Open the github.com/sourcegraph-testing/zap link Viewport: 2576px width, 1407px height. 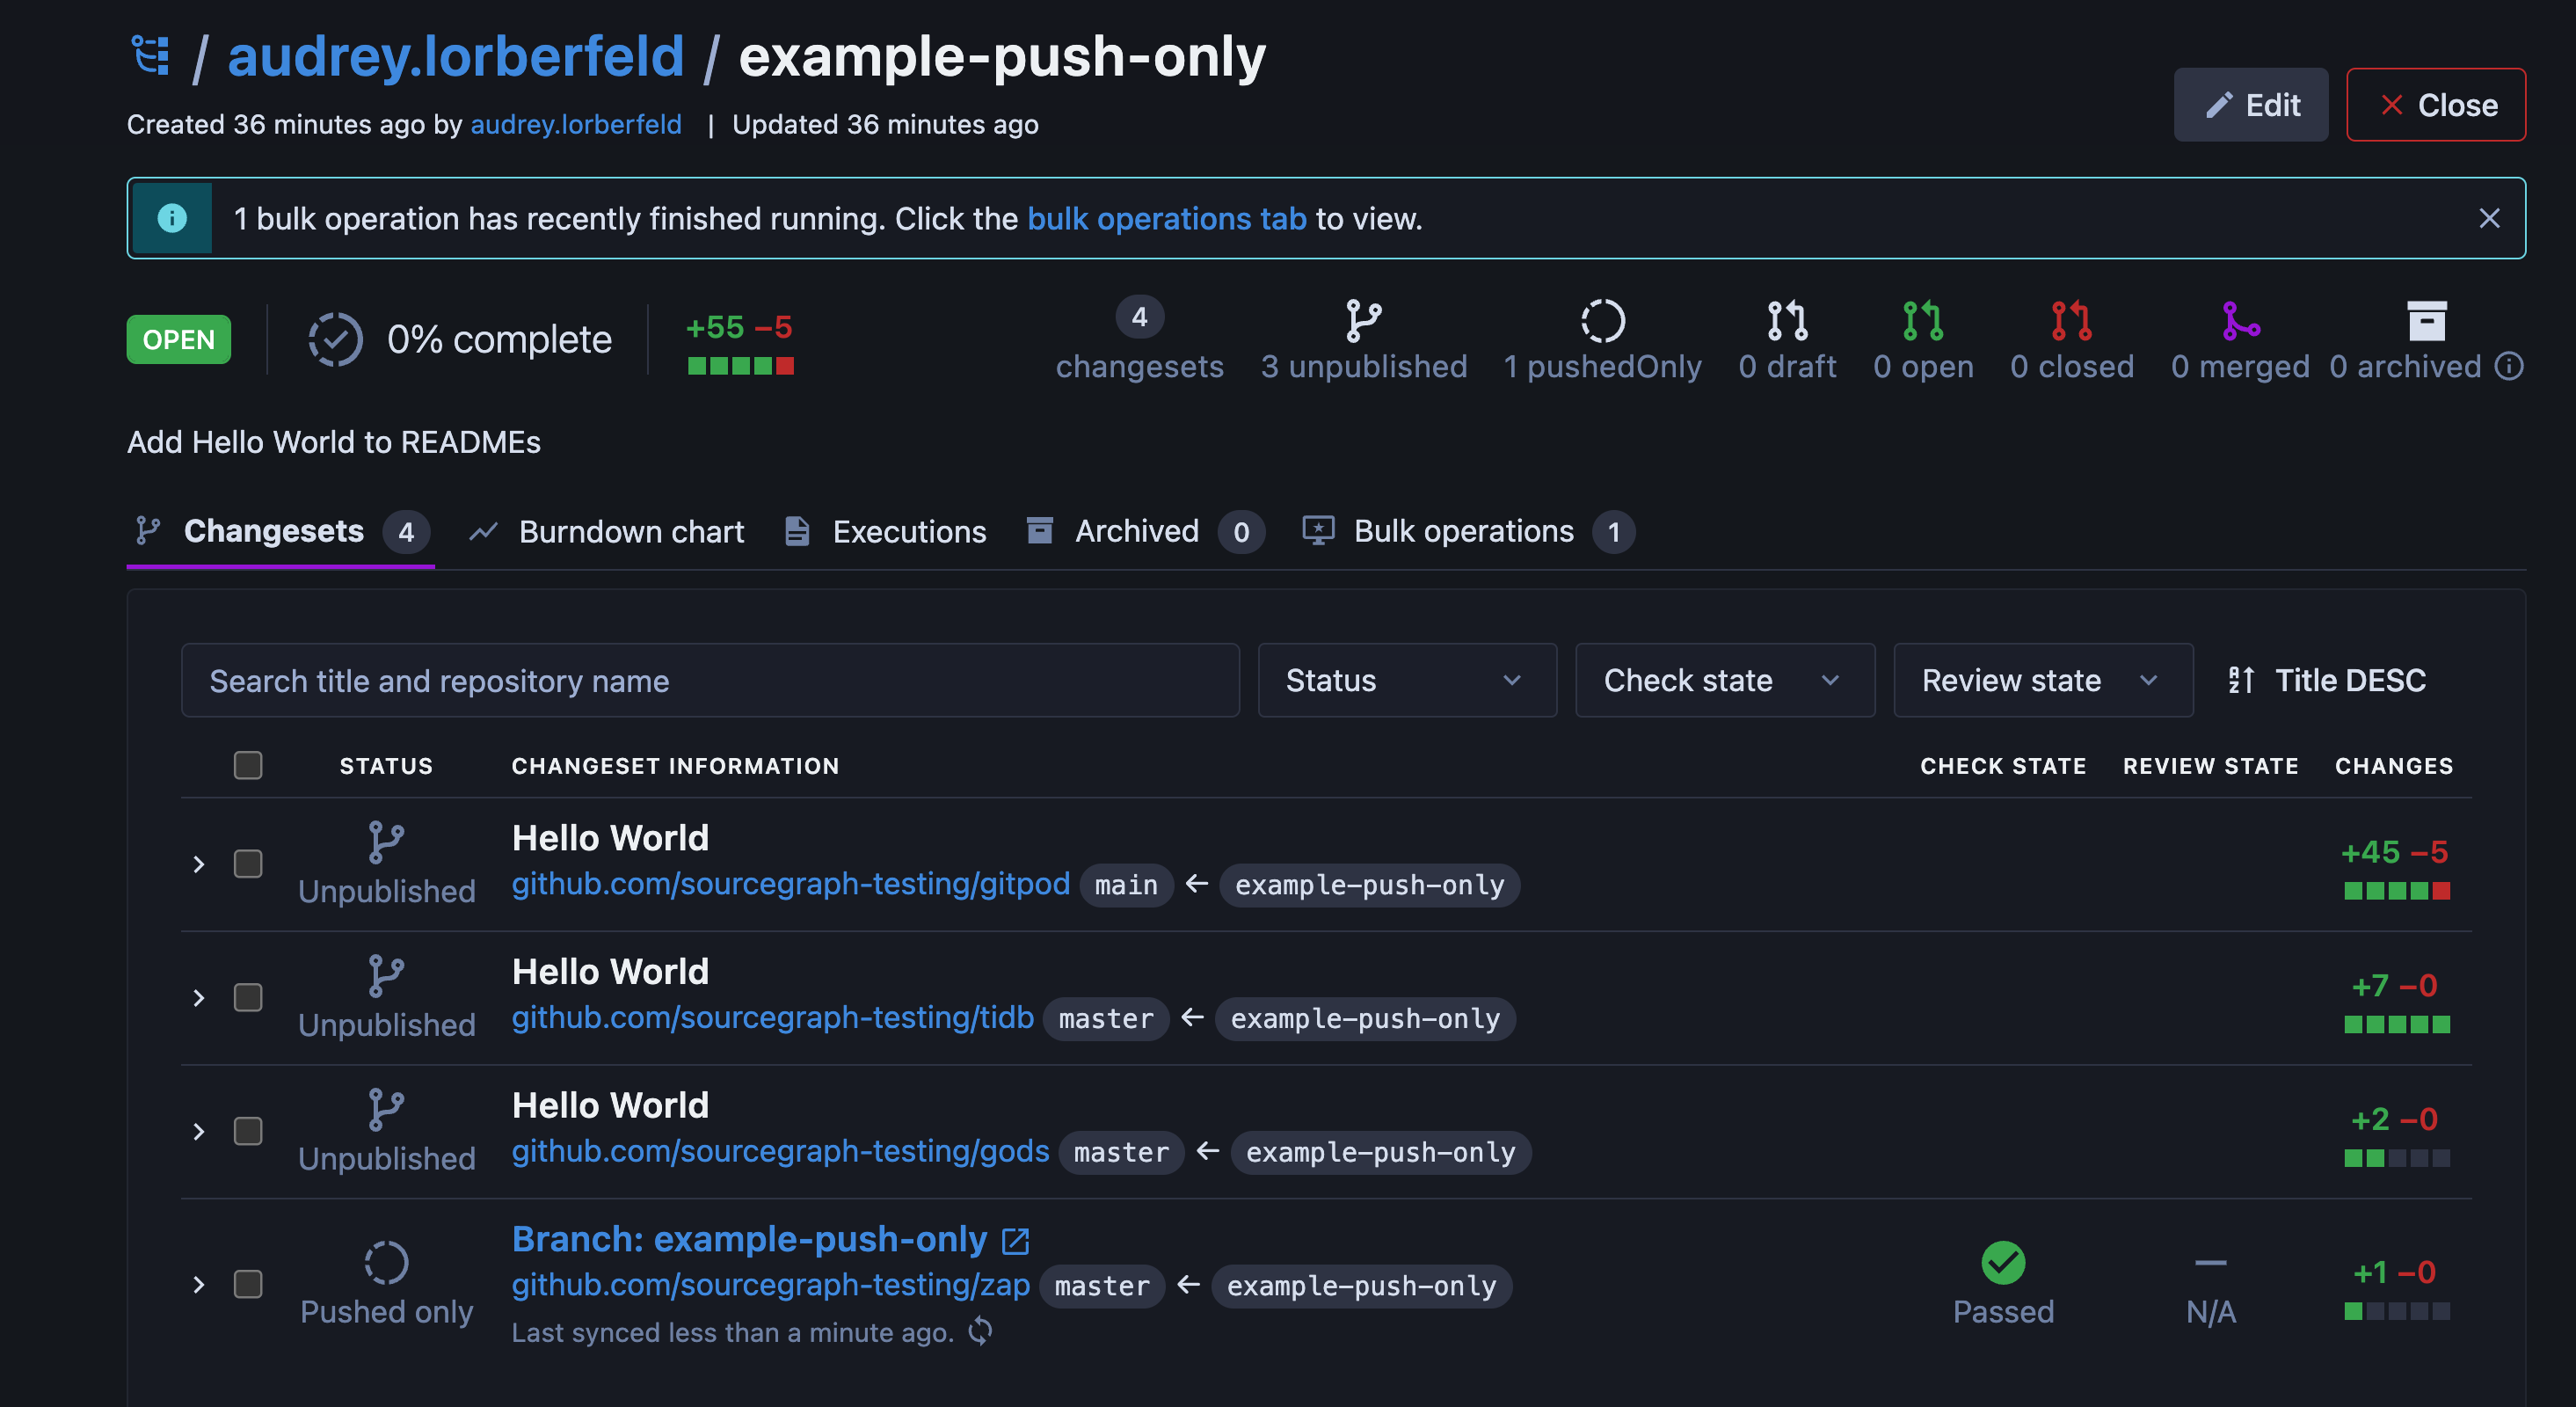point(770,1285)
